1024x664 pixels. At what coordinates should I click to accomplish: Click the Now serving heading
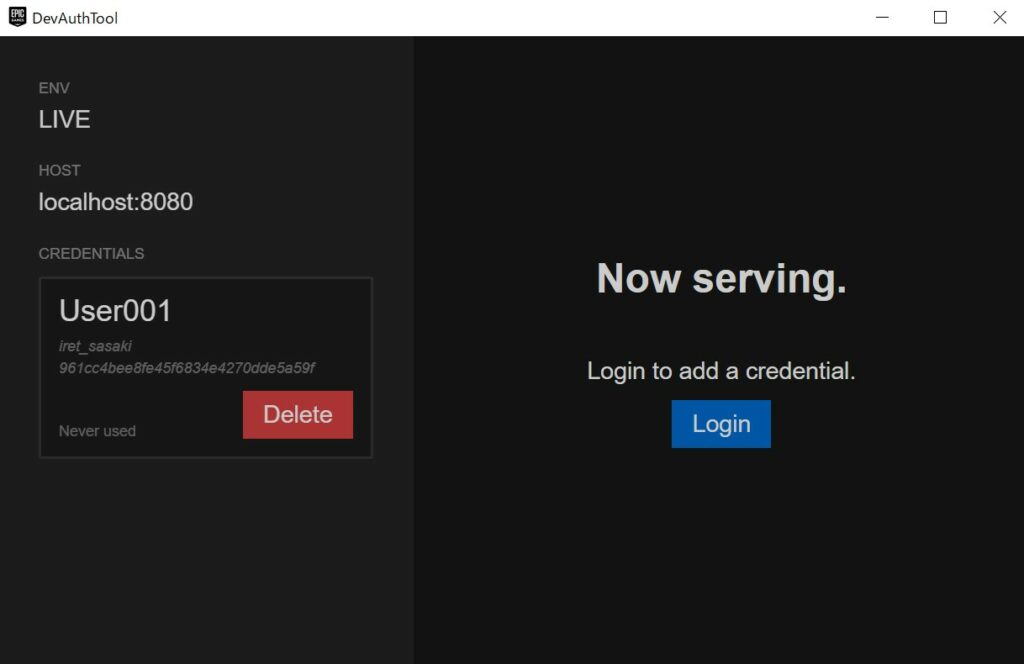point(721,278)
